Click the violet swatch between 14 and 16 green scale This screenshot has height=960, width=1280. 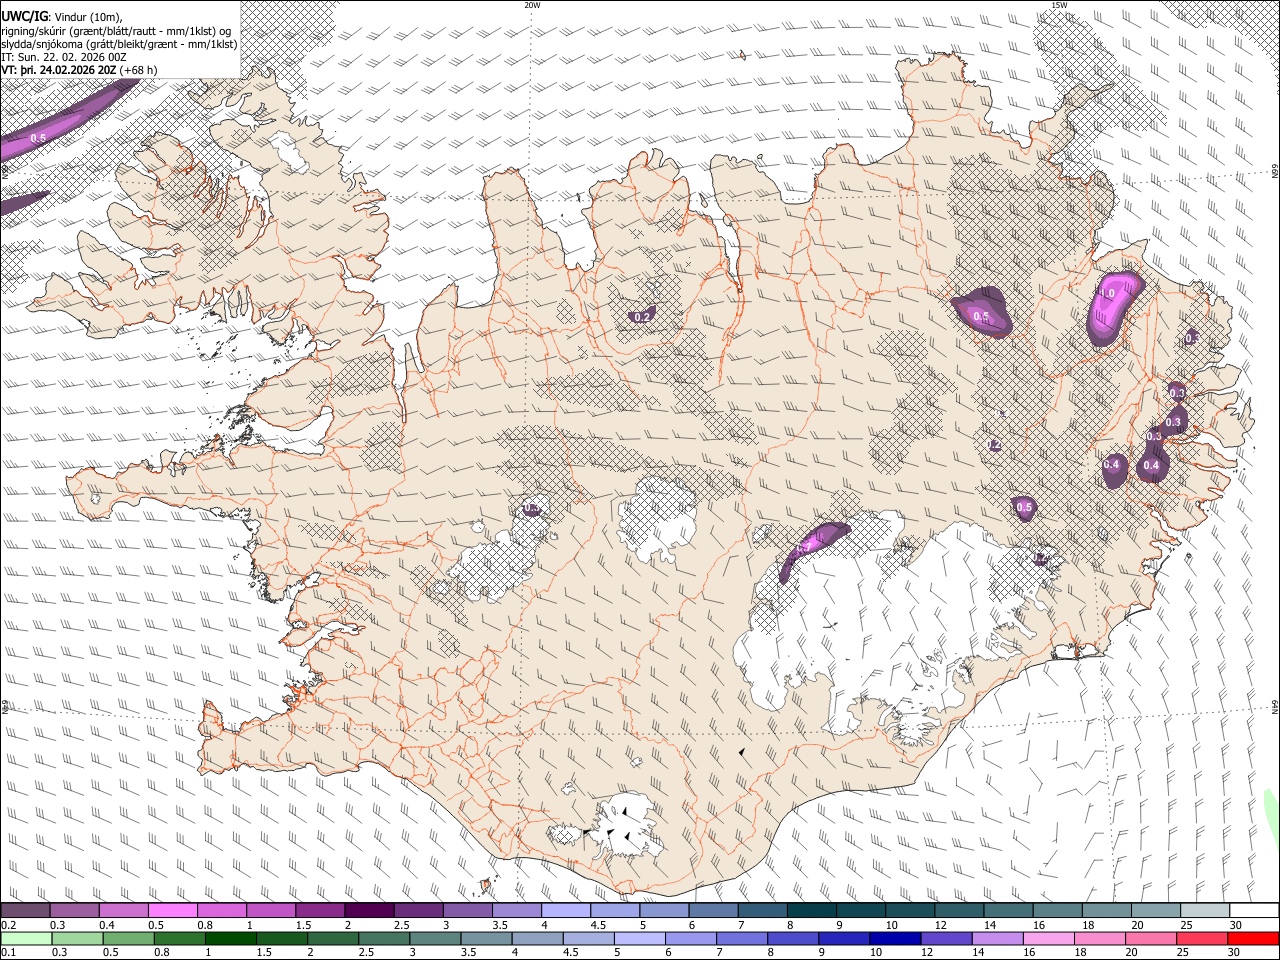point(996,939)
